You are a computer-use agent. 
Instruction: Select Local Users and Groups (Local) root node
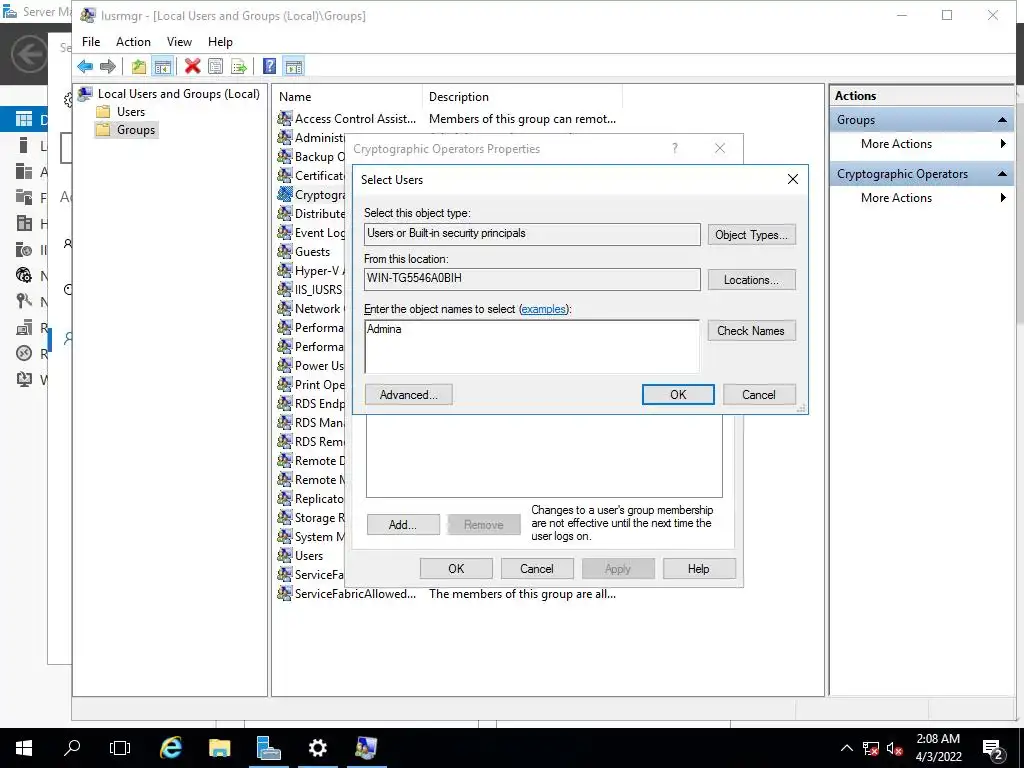(169, 94)
